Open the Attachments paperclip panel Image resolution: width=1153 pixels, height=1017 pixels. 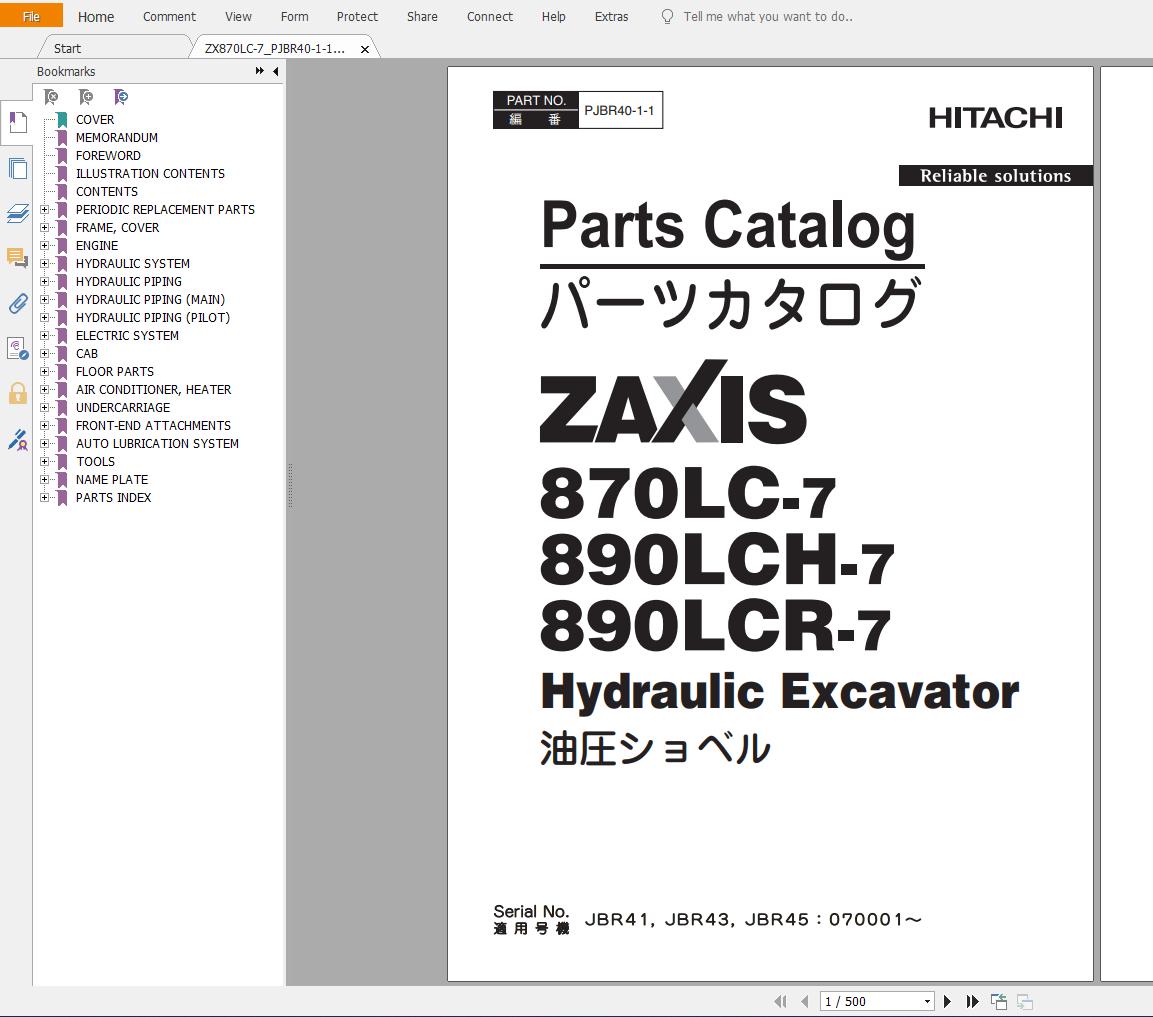tap(18, 303)
